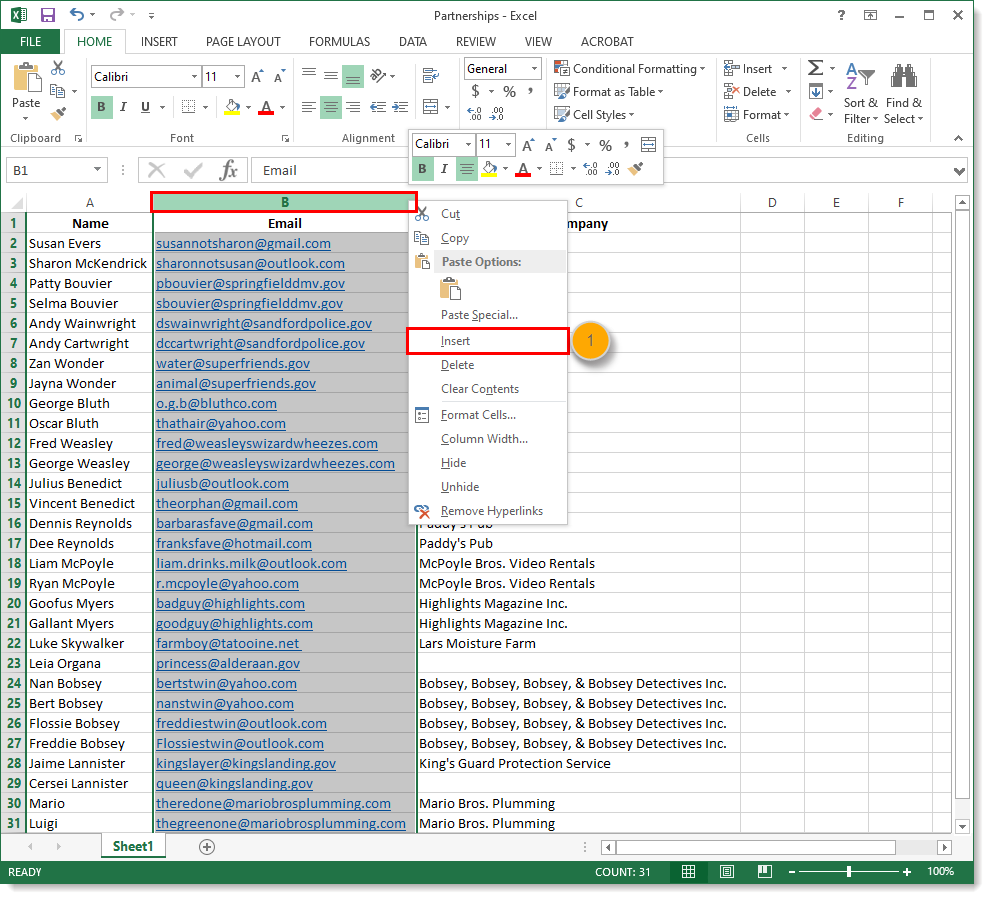Toggle Underline in the ribbon Font group
The image size is (989, 899).
click(145, 107)
